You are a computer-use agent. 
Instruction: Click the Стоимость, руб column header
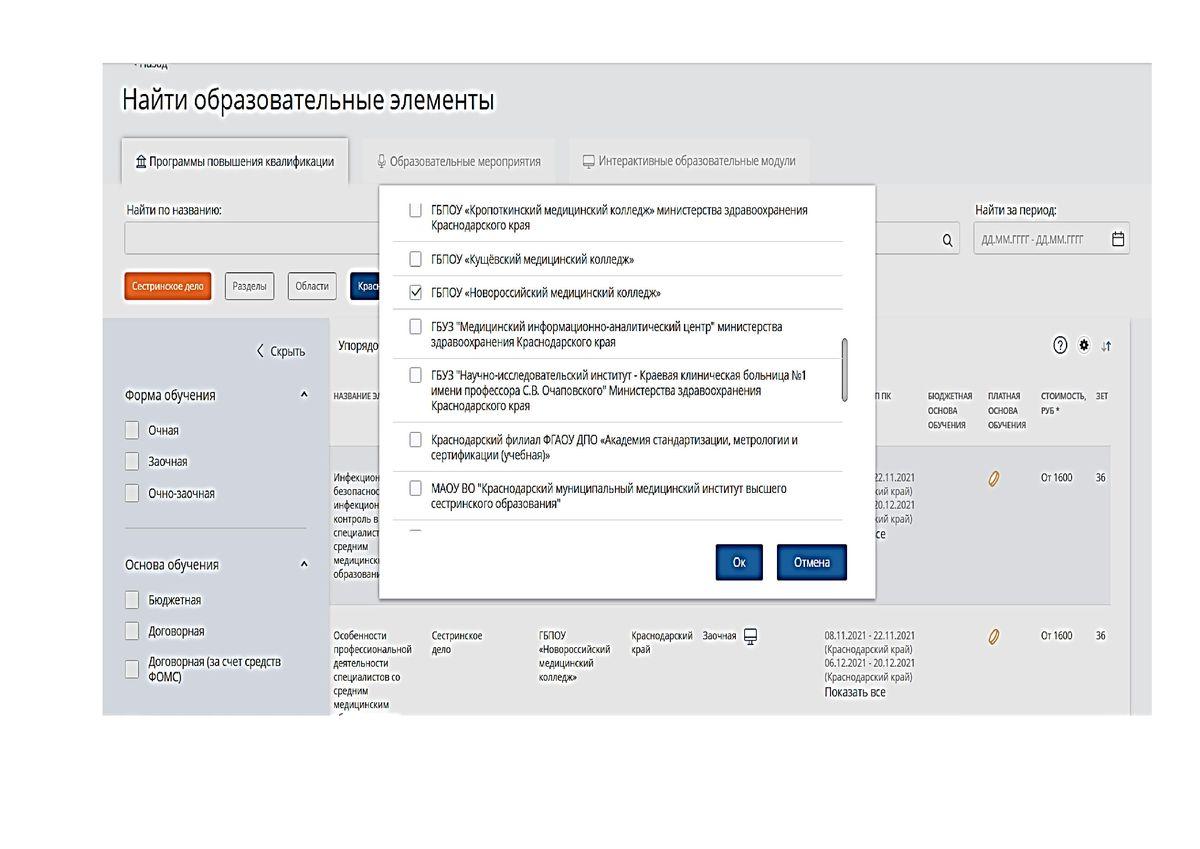tap(1062, 402)
